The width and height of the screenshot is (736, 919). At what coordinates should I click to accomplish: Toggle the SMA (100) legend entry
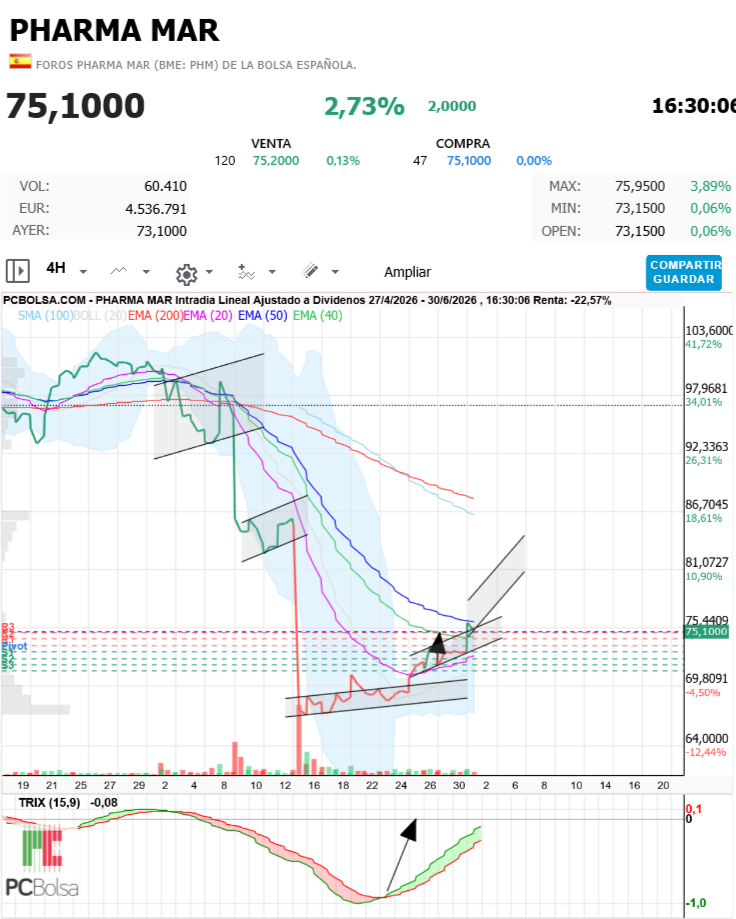tap(45, 315)
